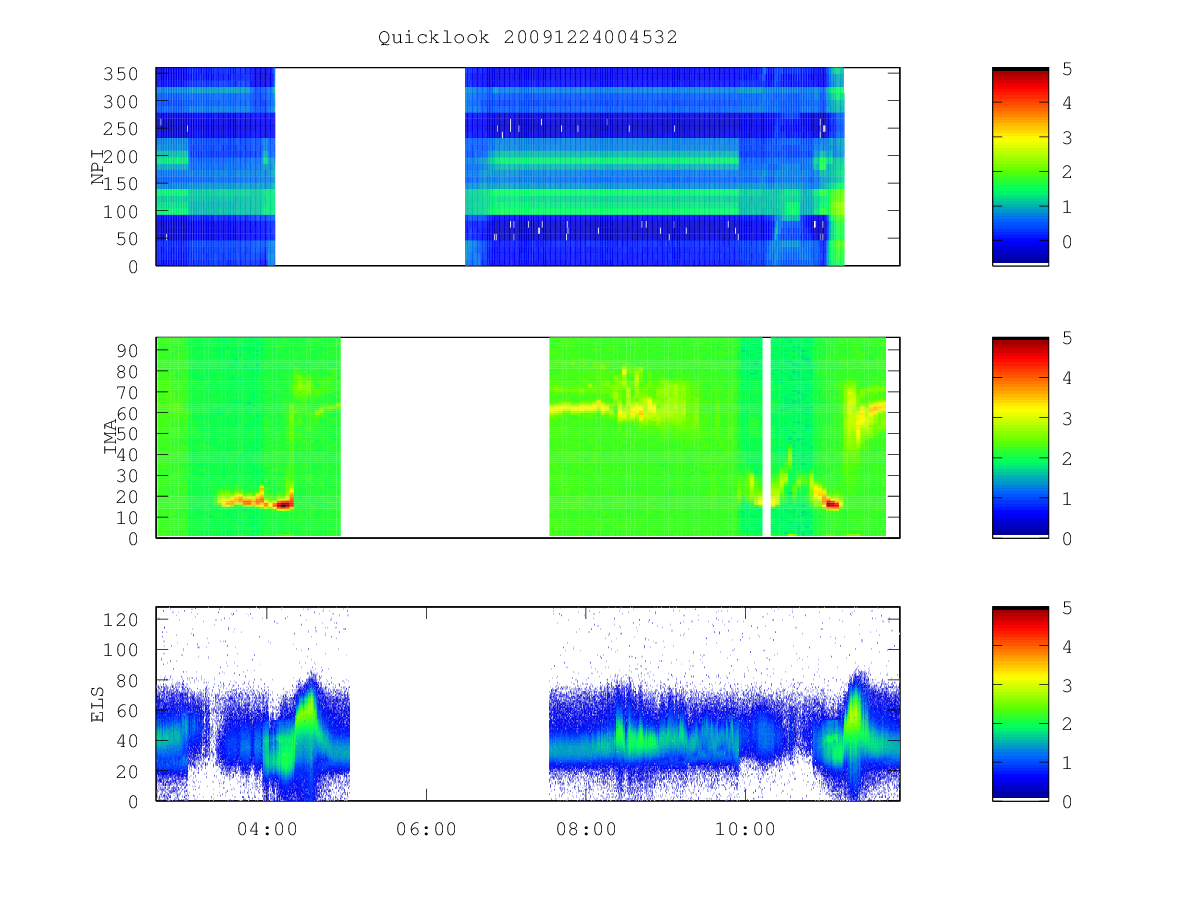Click the red IMA peak near 04:00
The width and height of the screenshot is (1200, 900).
point(284,505)
